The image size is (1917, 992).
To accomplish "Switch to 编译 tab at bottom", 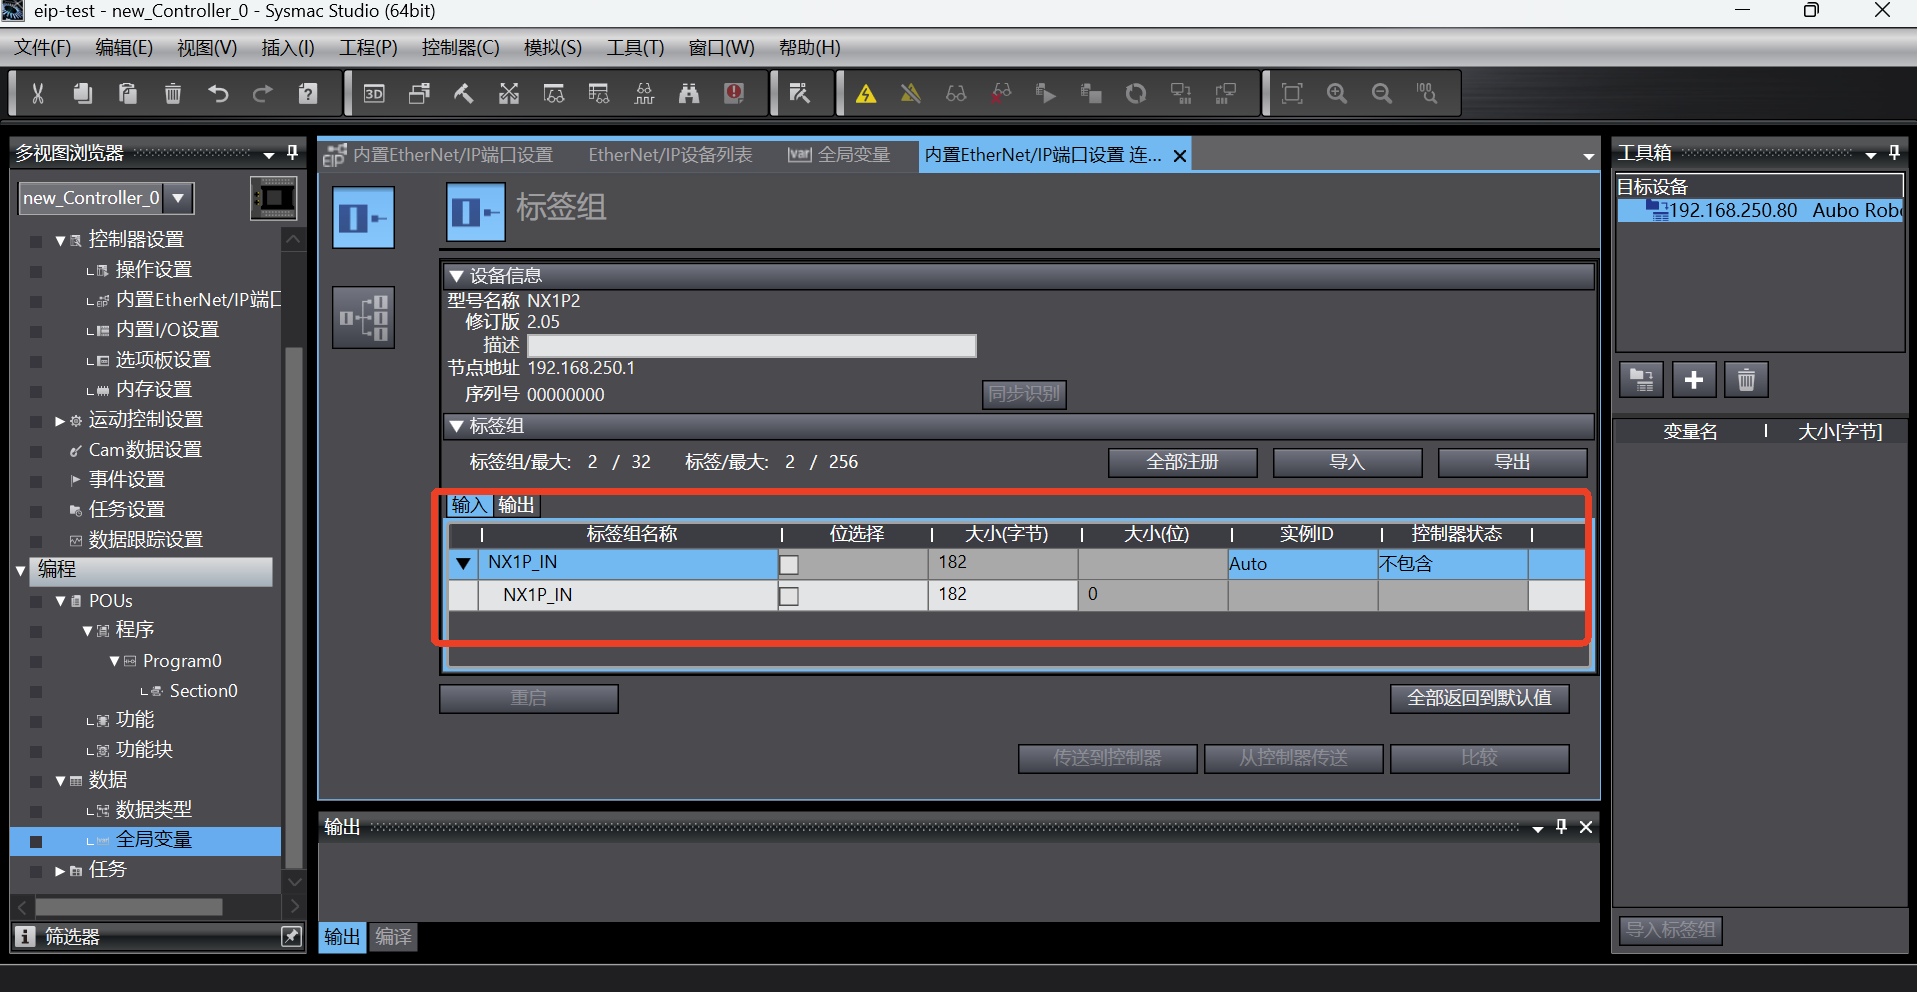I will [393, 937].
